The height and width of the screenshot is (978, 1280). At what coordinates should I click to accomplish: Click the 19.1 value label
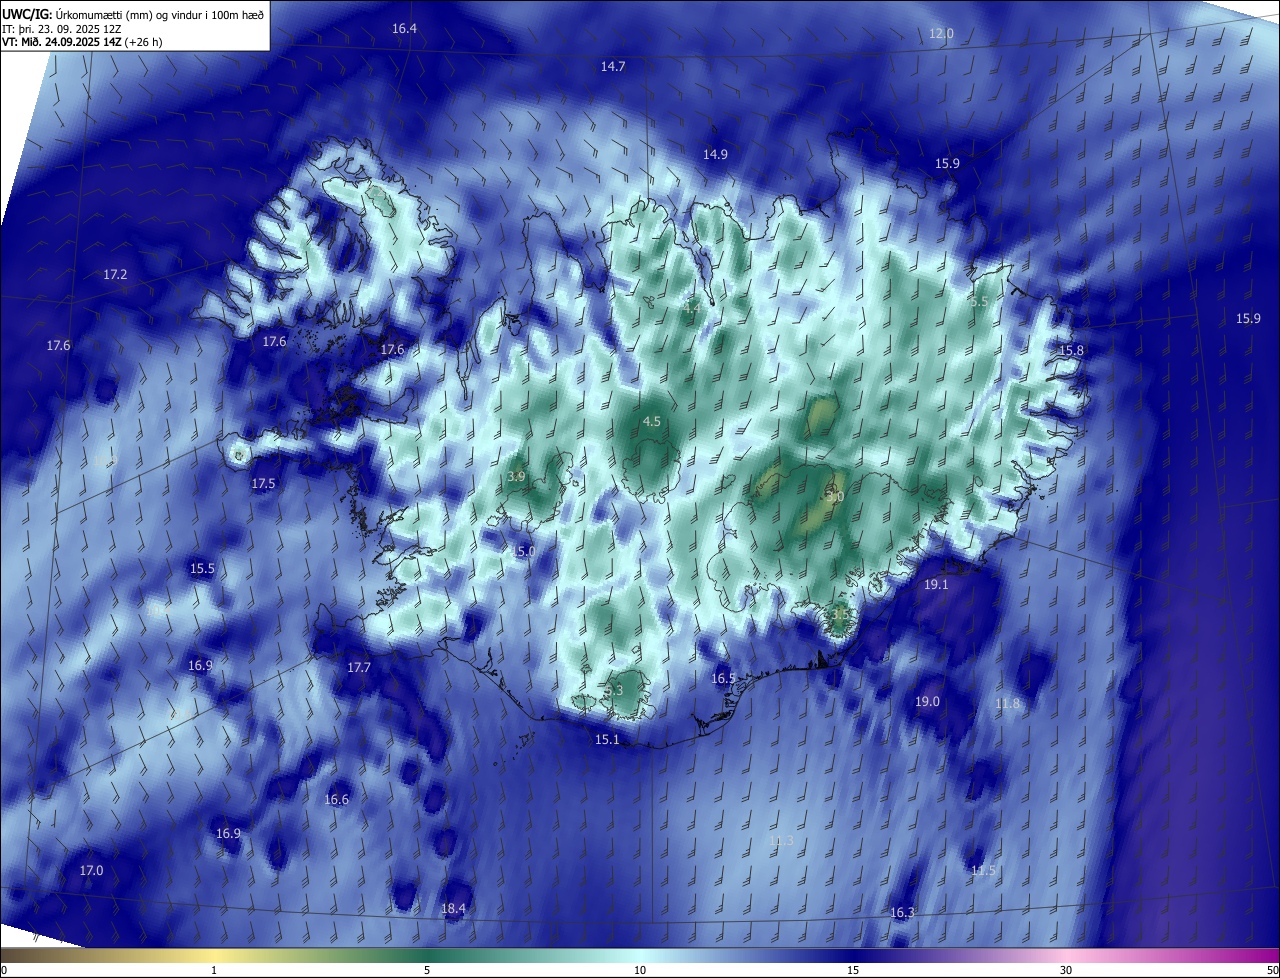(936, 585)
